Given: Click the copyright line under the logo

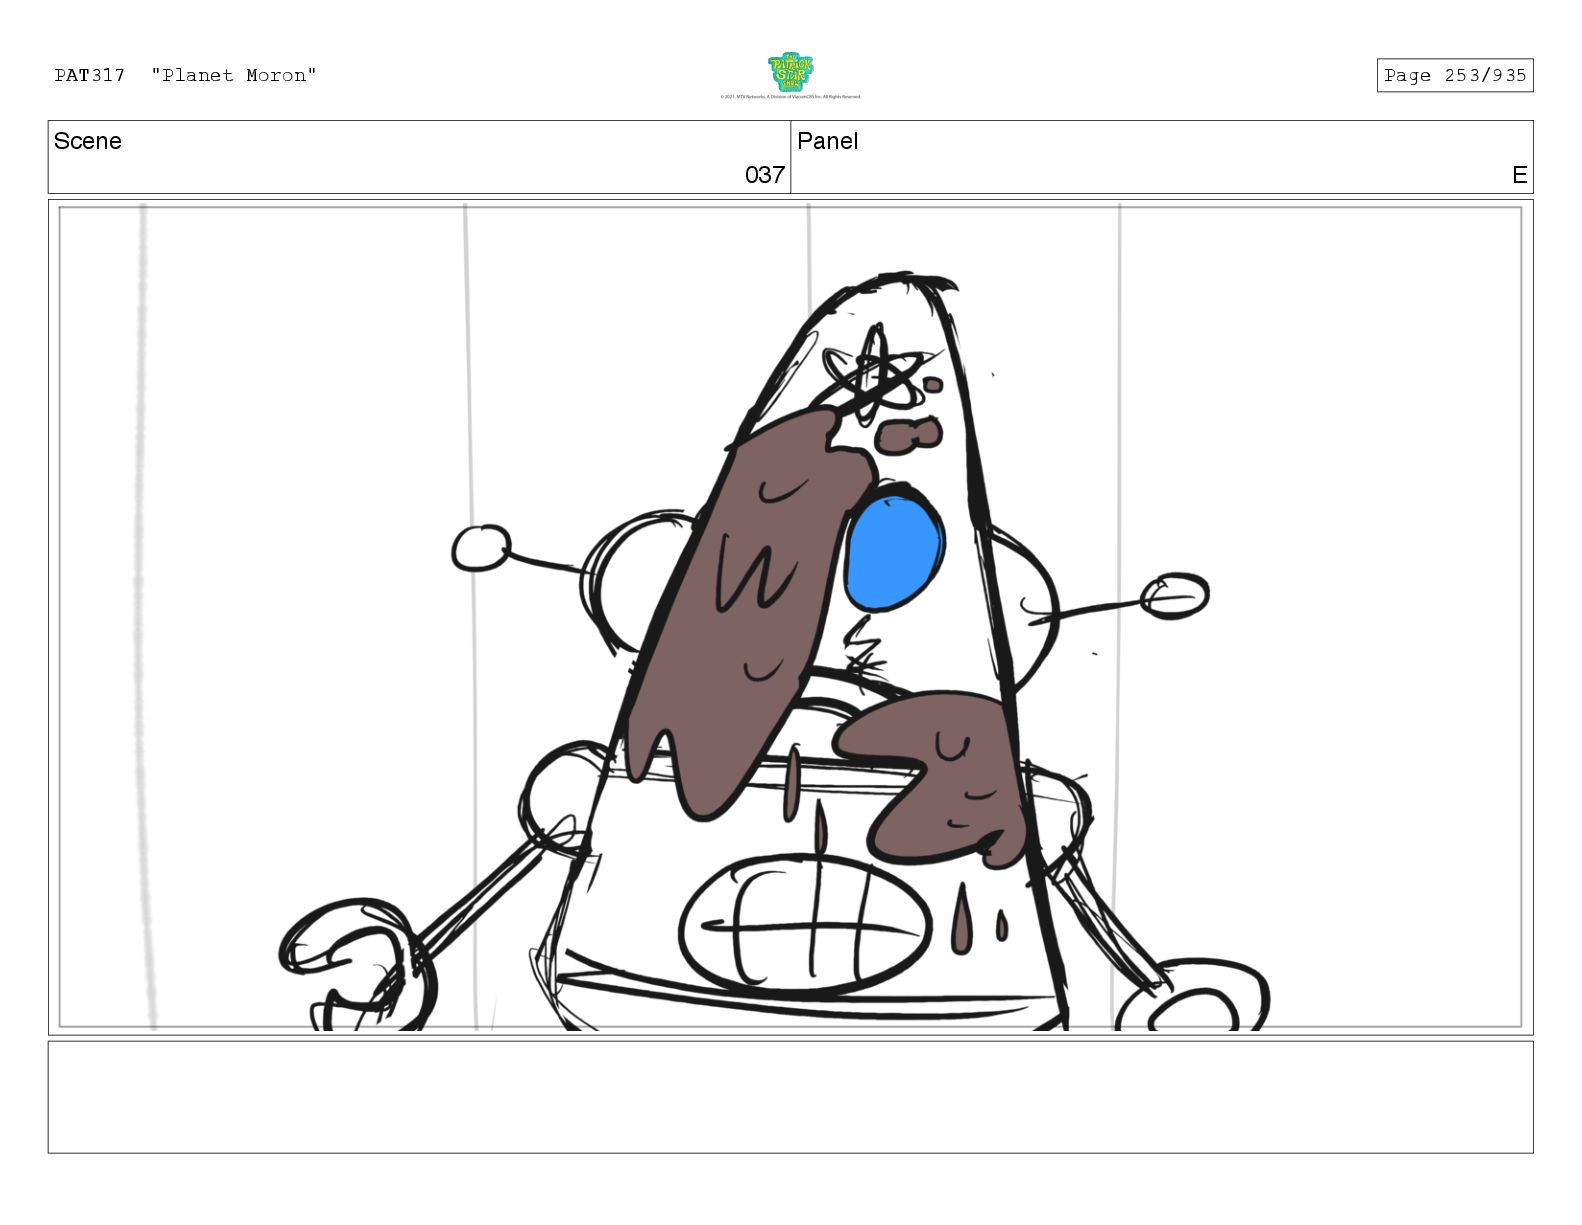Looking at the screenshot, I should (x=790, y=97).
